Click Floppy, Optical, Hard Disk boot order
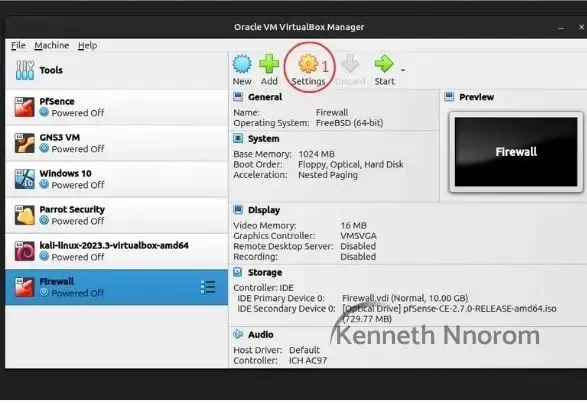This screenshot has width=587, height=405. click(351, 164)
